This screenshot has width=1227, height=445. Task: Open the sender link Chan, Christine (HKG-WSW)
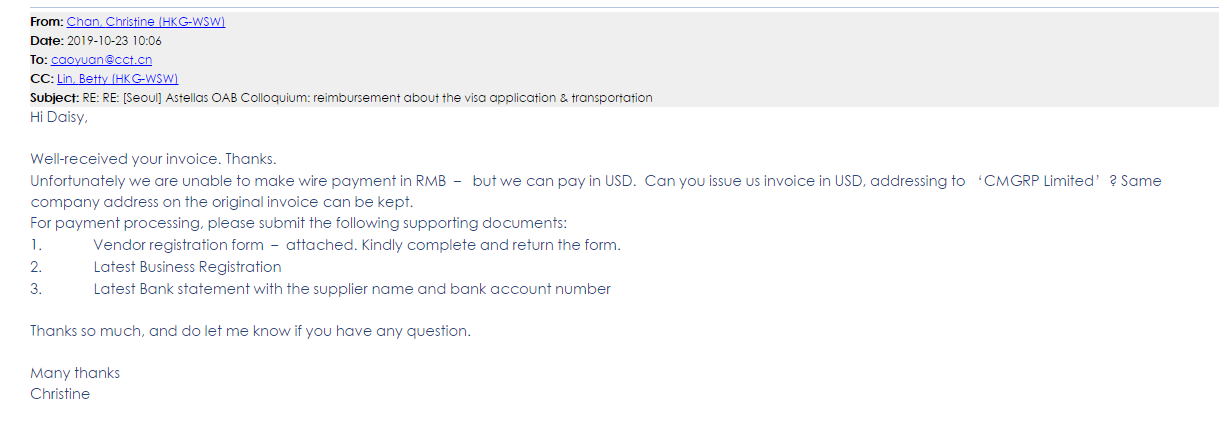146,22
